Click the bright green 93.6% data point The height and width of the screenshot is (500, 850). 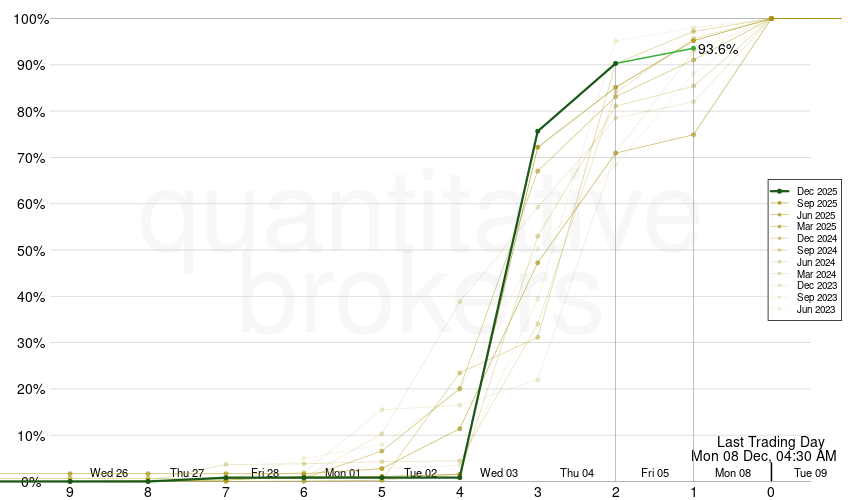pyautogui.click(x=693, y=48)
